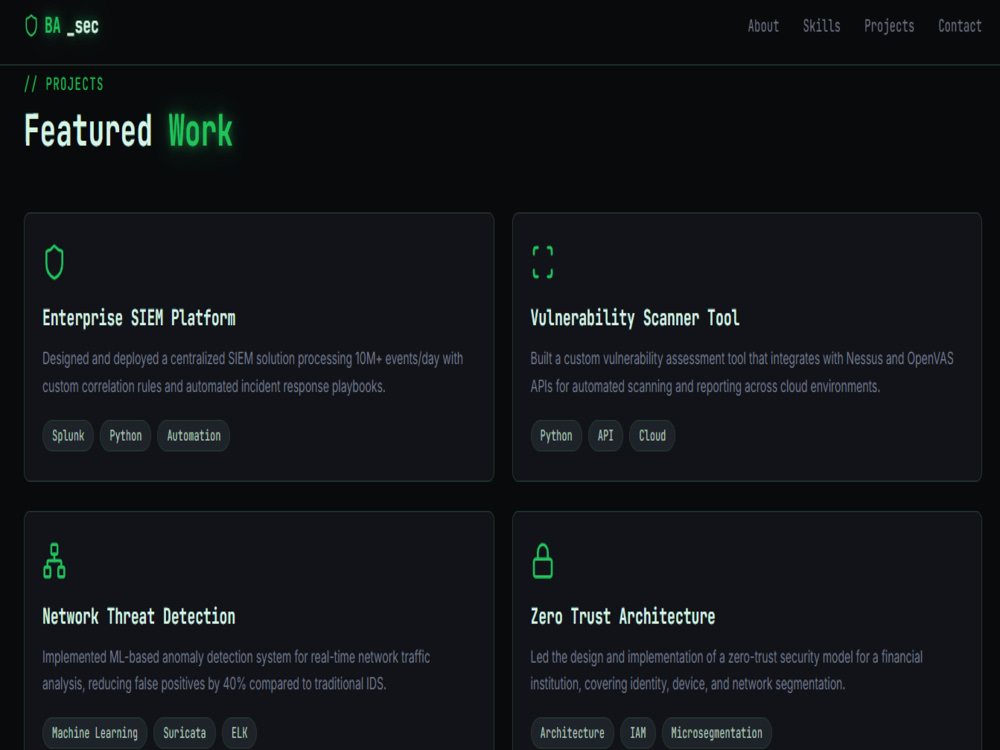The width and height of the screenshot is (1000, 750).
Task: Click the SIEM description mentioning 10M+ events/day
Action: pyautogui.click(x=253, y=372)
